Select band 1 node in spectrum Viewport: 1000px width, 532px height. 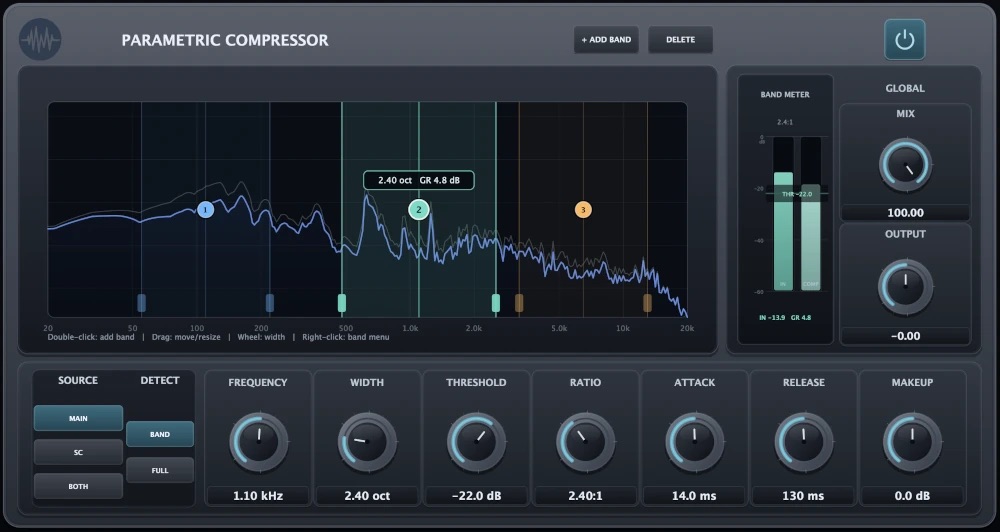click(205, 209)
